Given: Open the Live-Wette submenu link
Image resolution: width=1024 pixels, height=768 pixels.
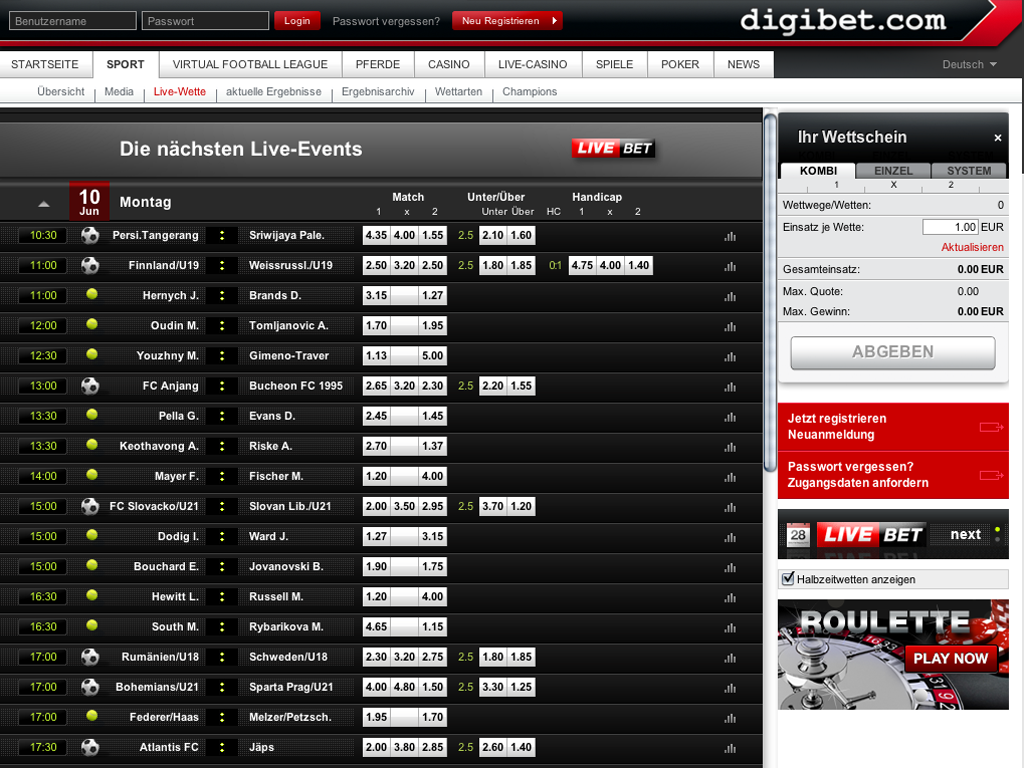Looking at the screenshot, I should [180, 92].
